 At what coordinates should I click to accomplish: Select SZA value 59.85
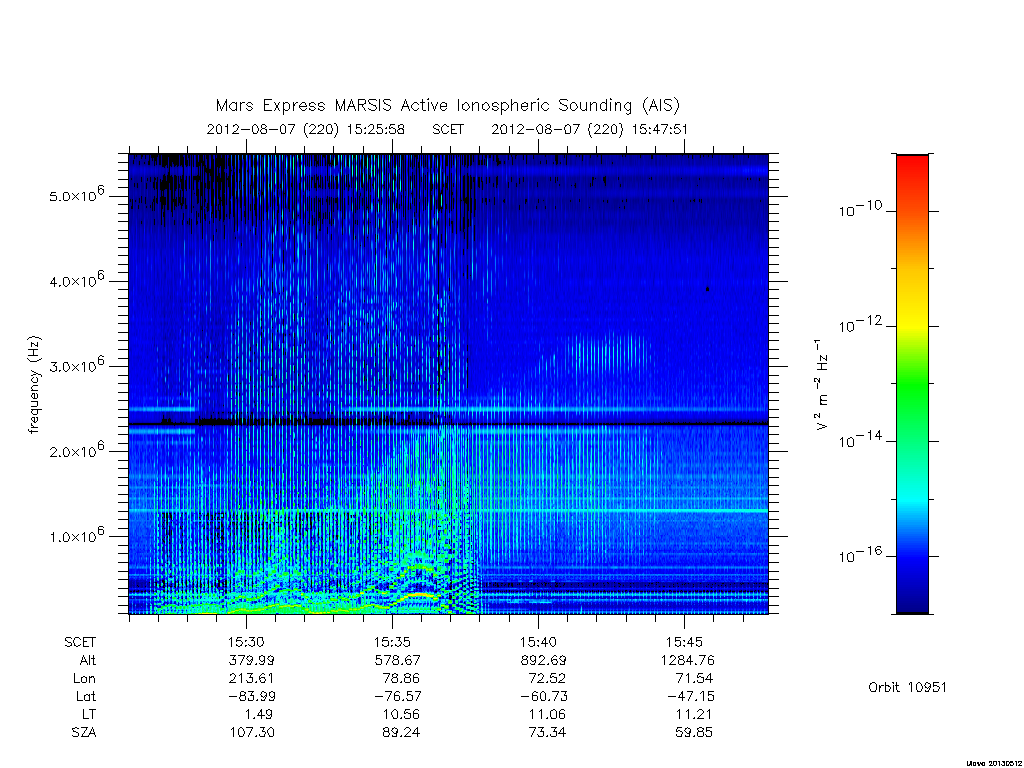[694, 733]
